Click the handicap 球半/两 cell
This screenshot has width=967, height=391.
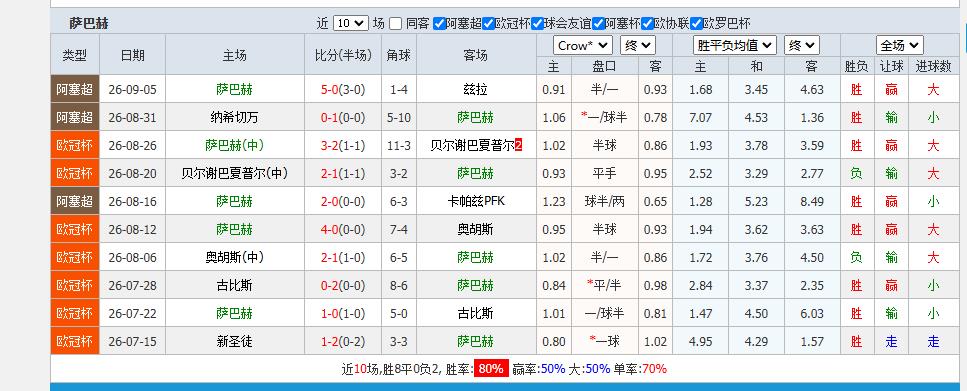click(604, 201)
